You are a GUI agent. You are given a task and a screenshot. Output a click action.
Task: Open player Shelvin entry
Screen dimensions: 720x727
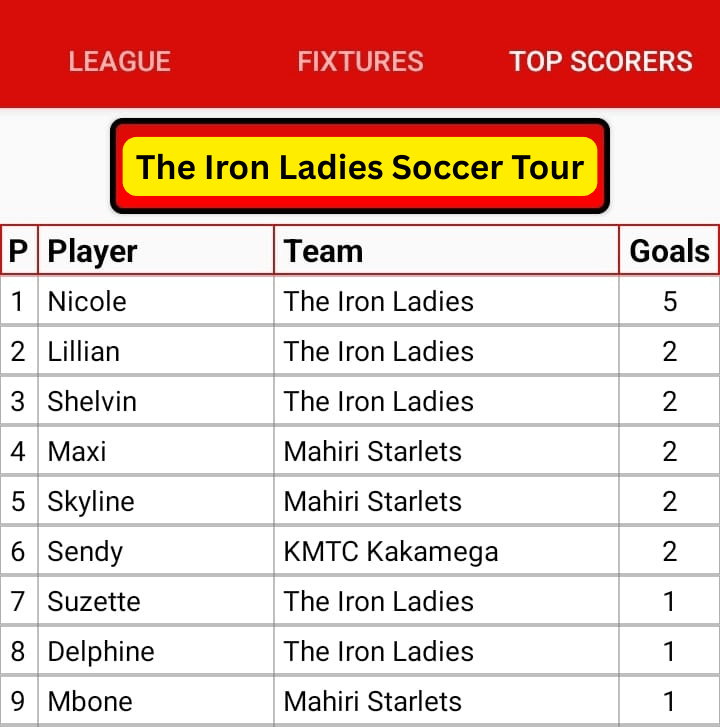92,401
